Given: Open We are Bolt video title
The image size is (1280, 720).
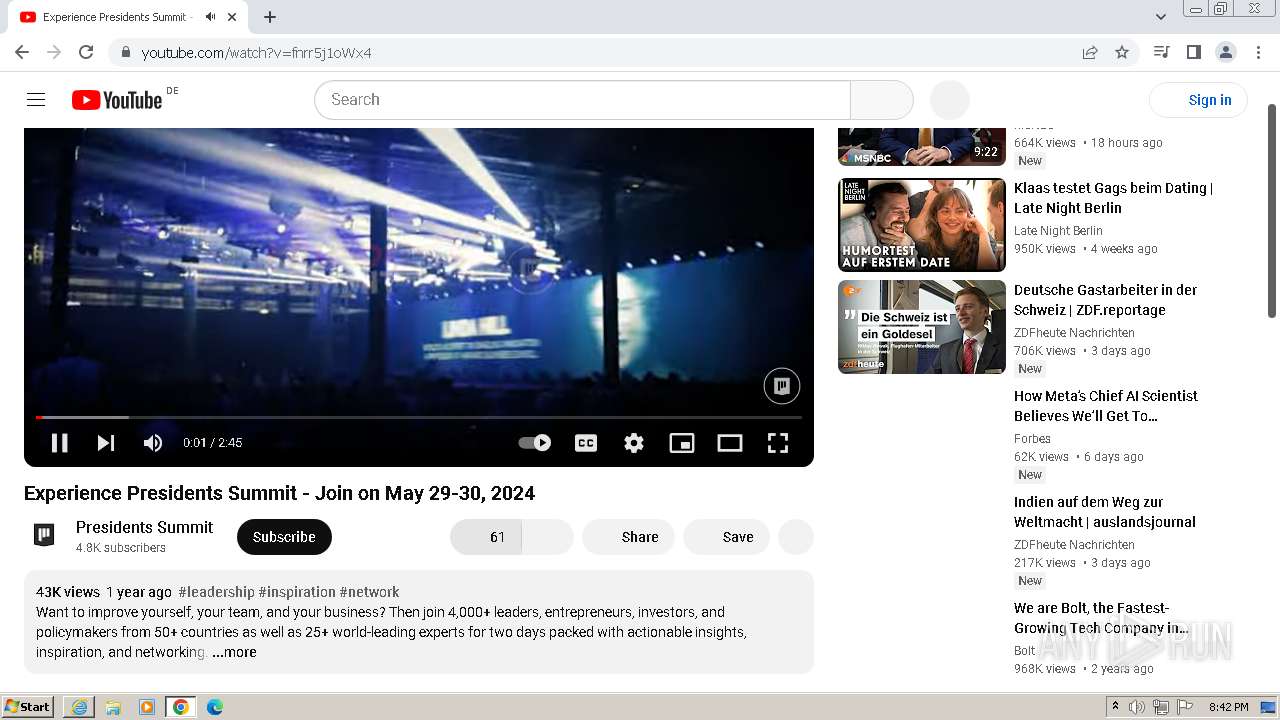Looking at the screenshot, I should 1101,618.
